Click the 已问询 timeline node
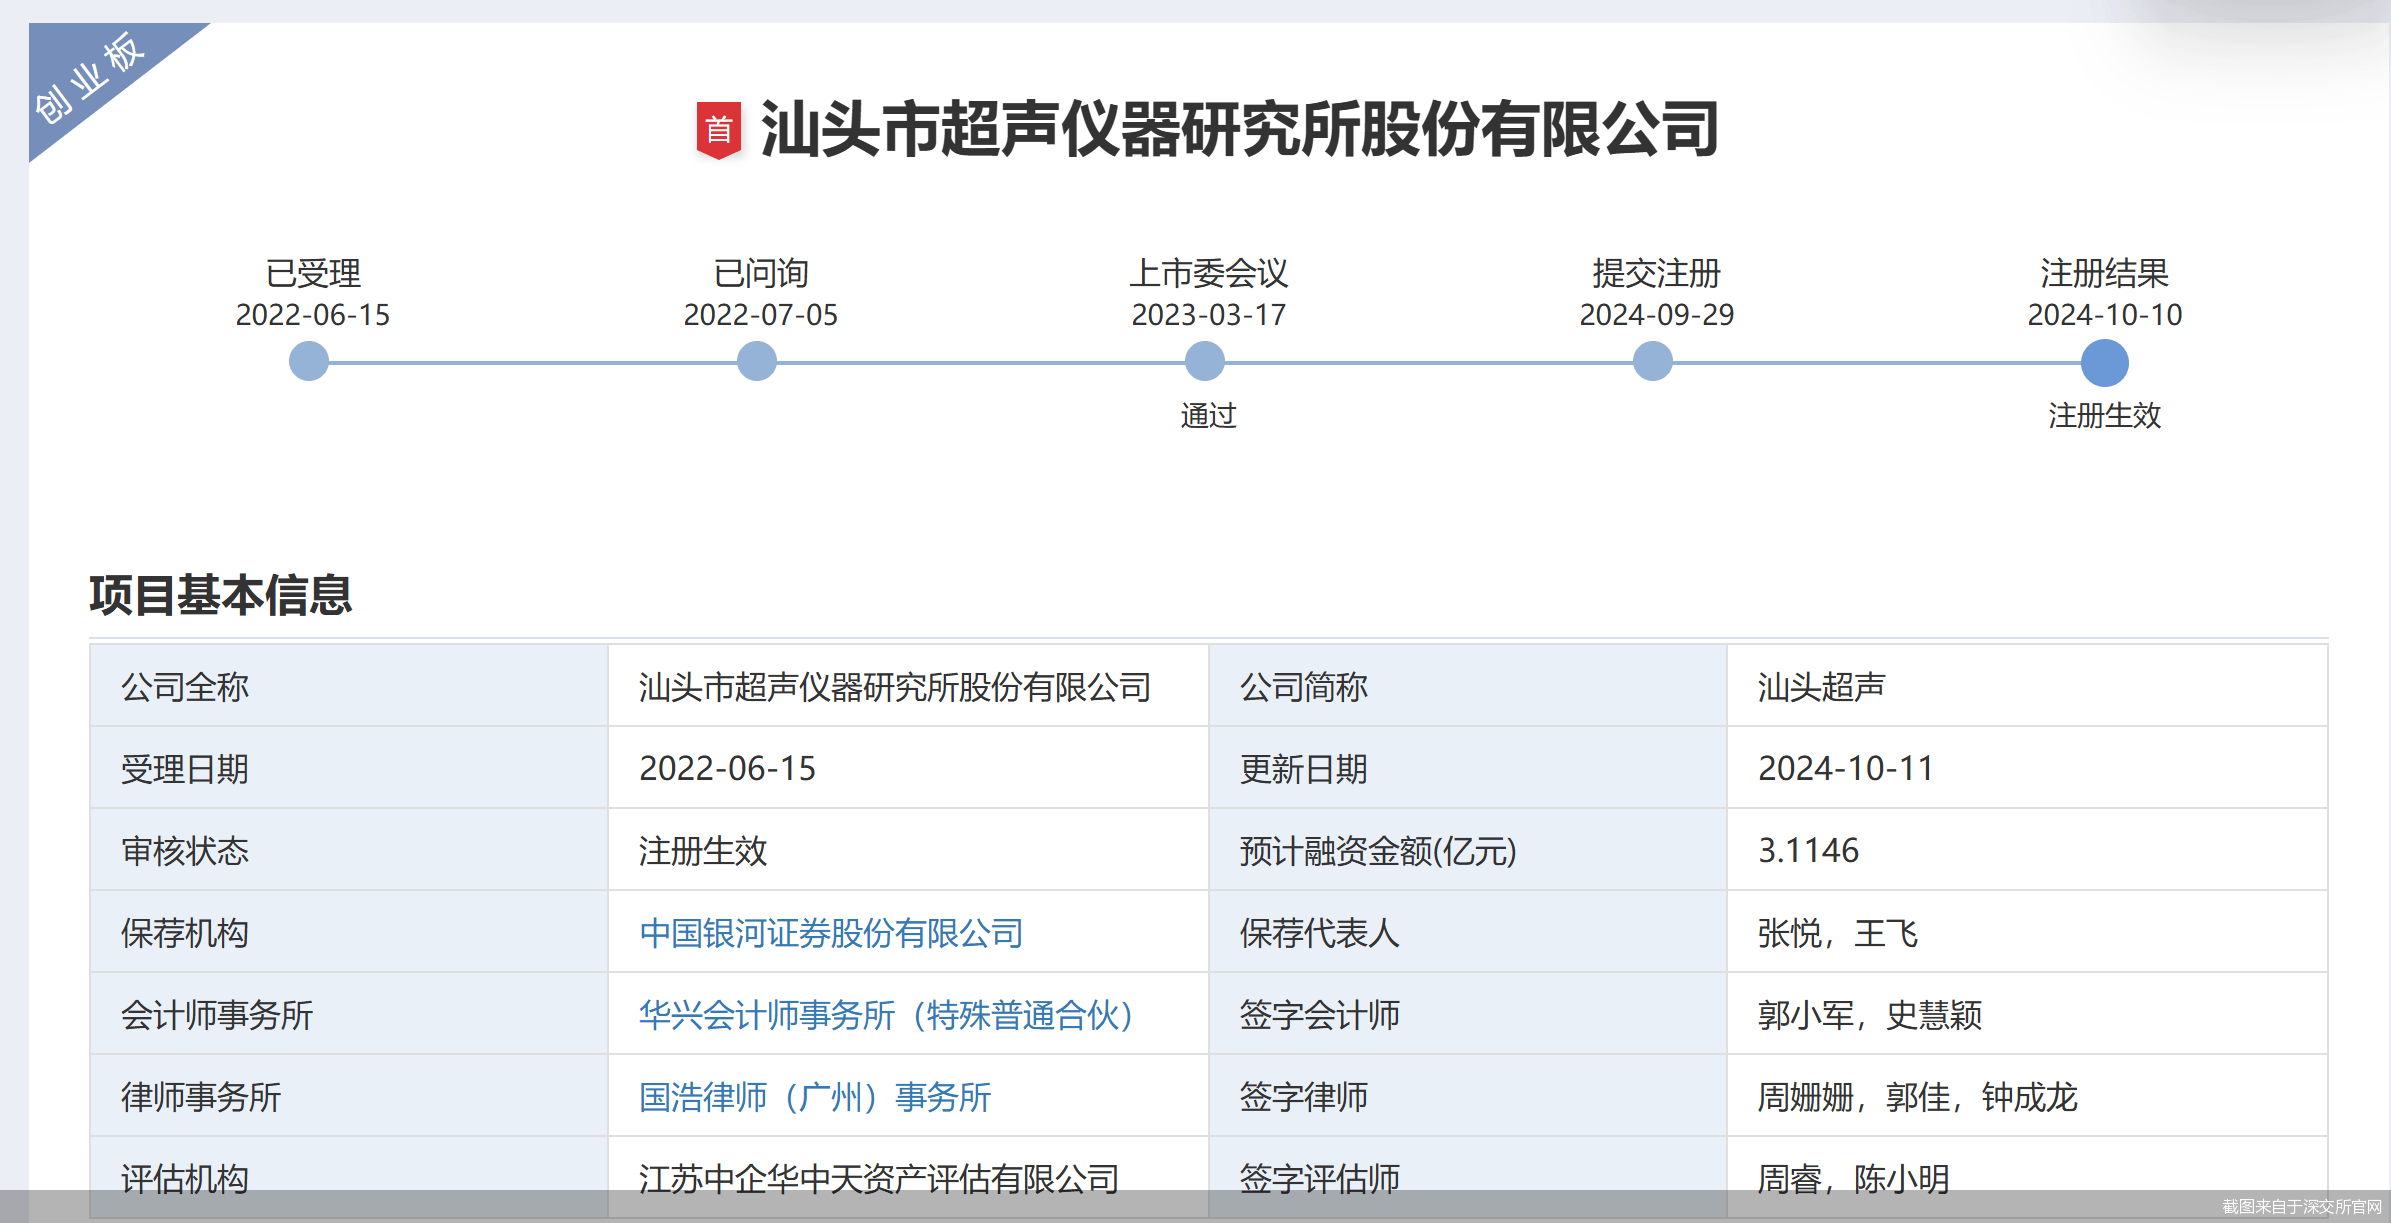The image size is (2391, 1223). click(x=756, y=361)
